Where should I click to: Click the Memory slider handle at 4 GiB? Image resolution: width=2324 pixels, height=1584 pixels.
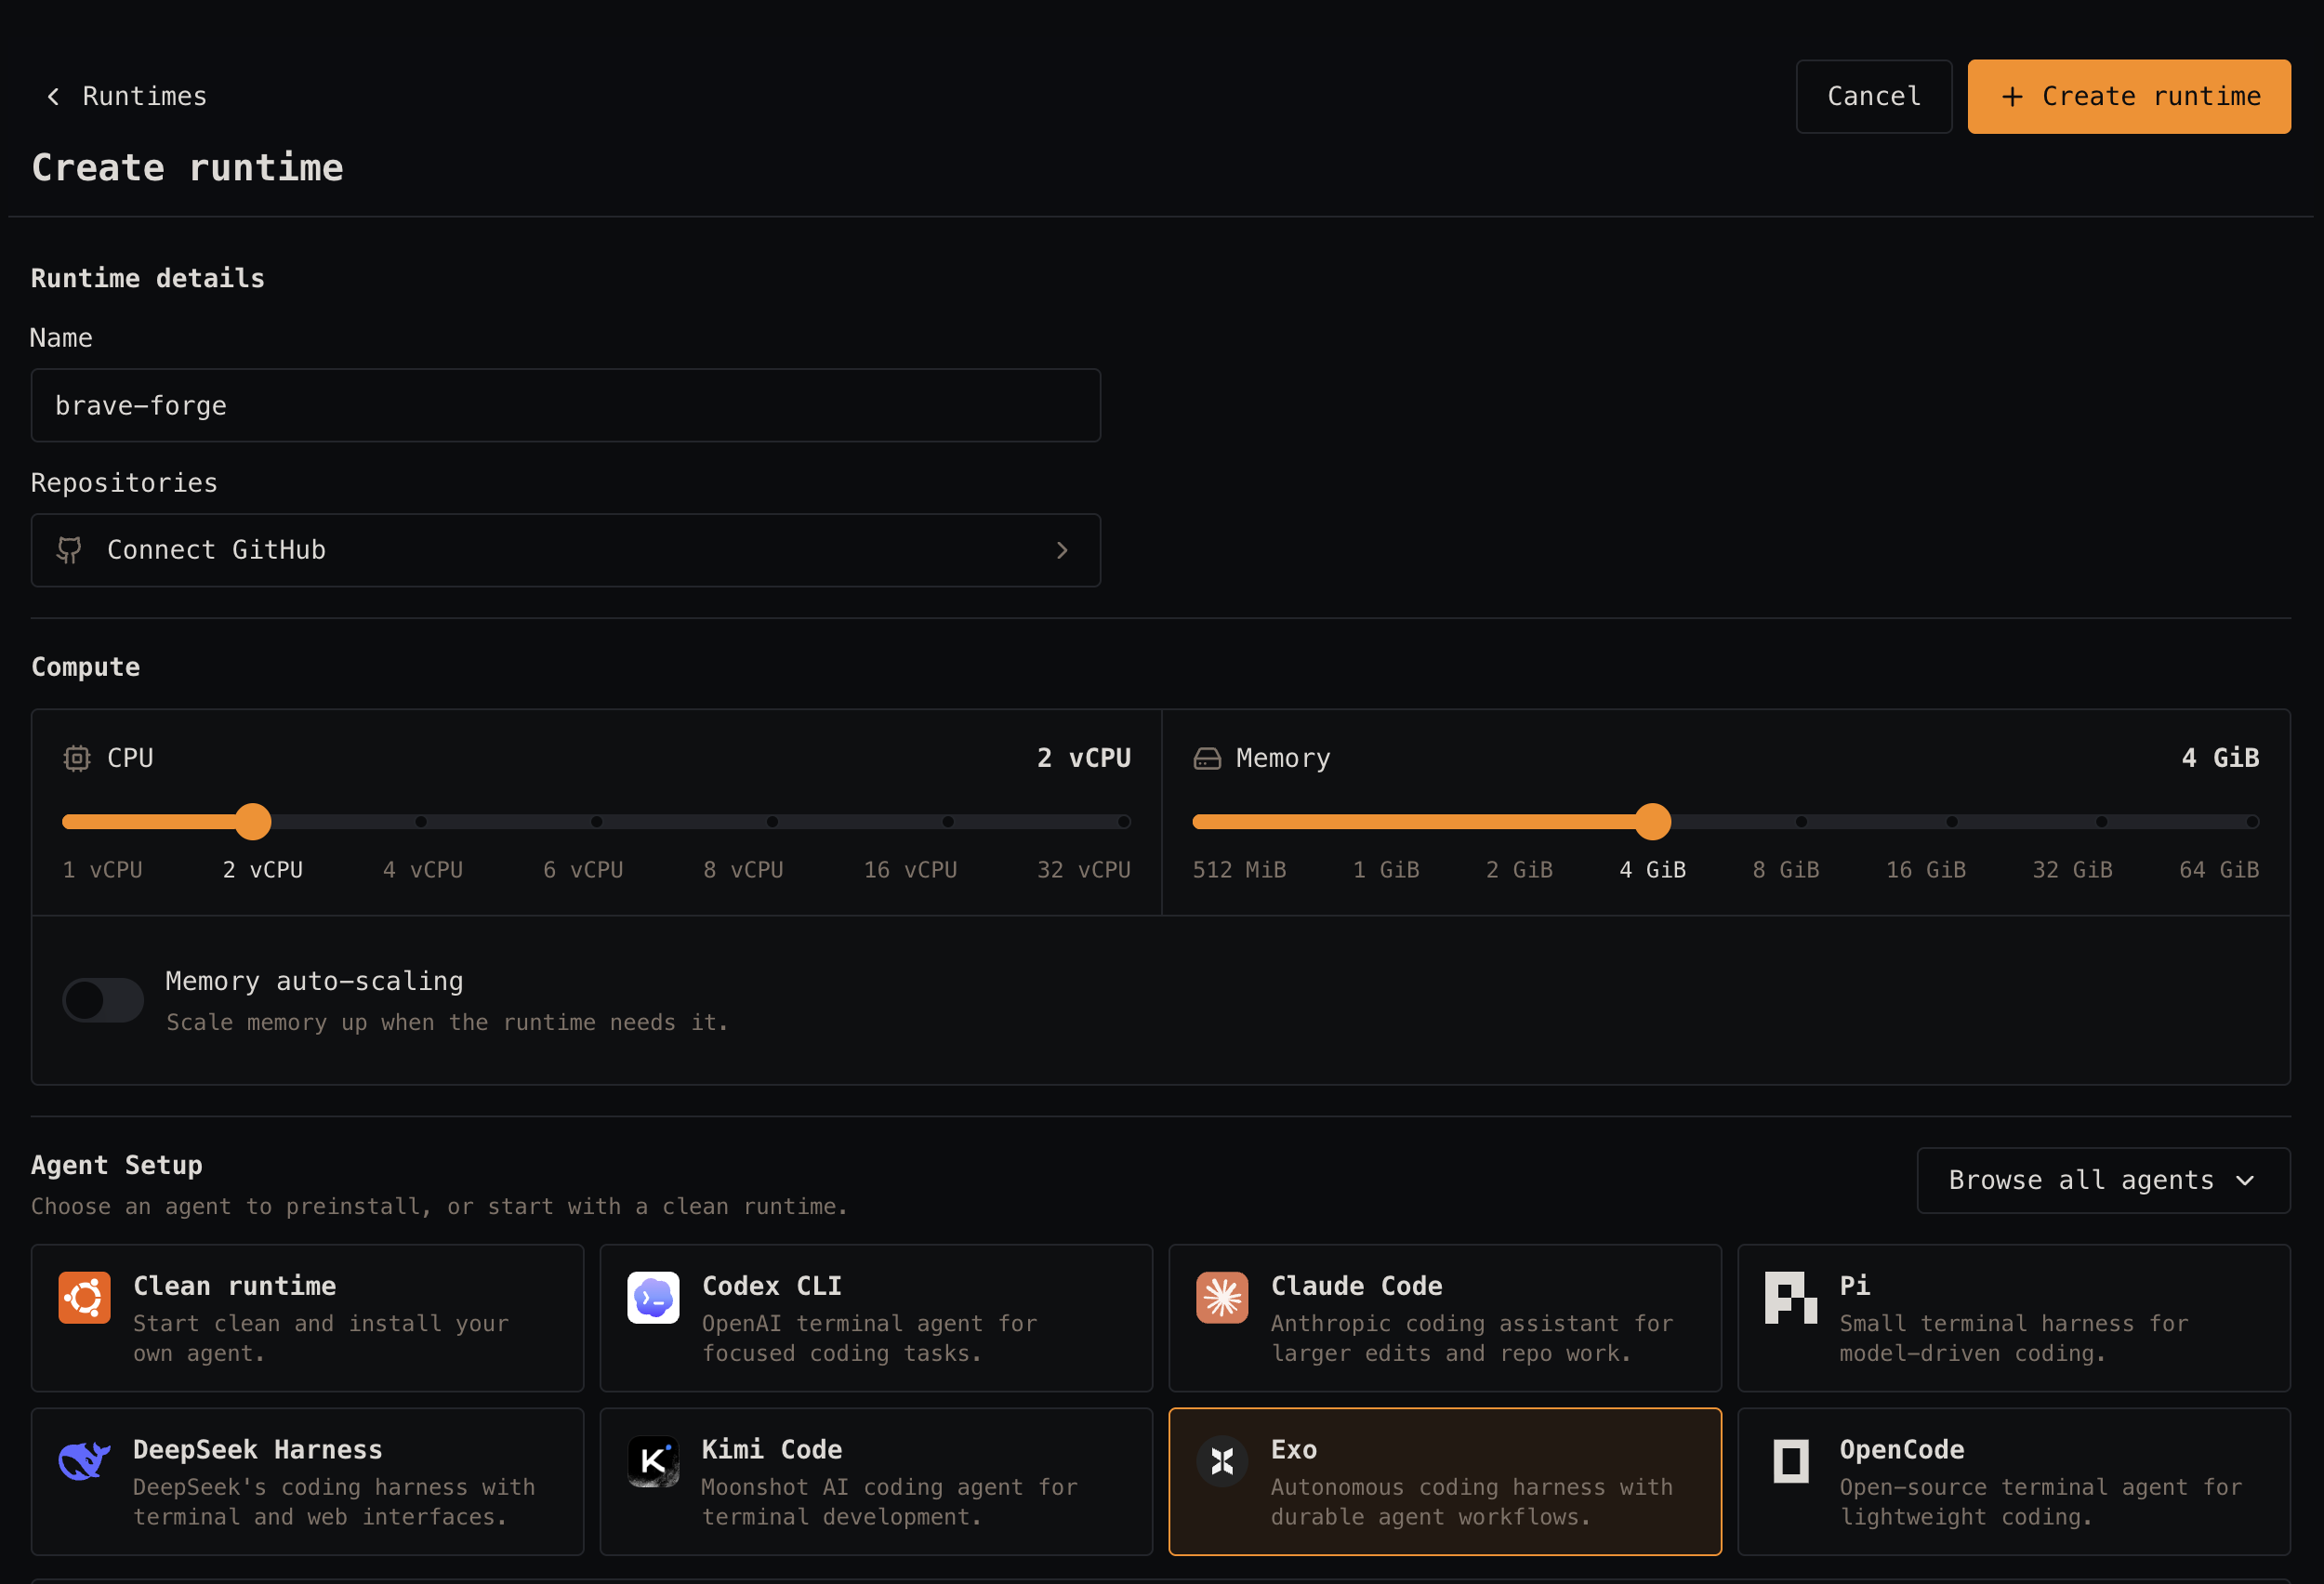click(x=1652, y=821)
